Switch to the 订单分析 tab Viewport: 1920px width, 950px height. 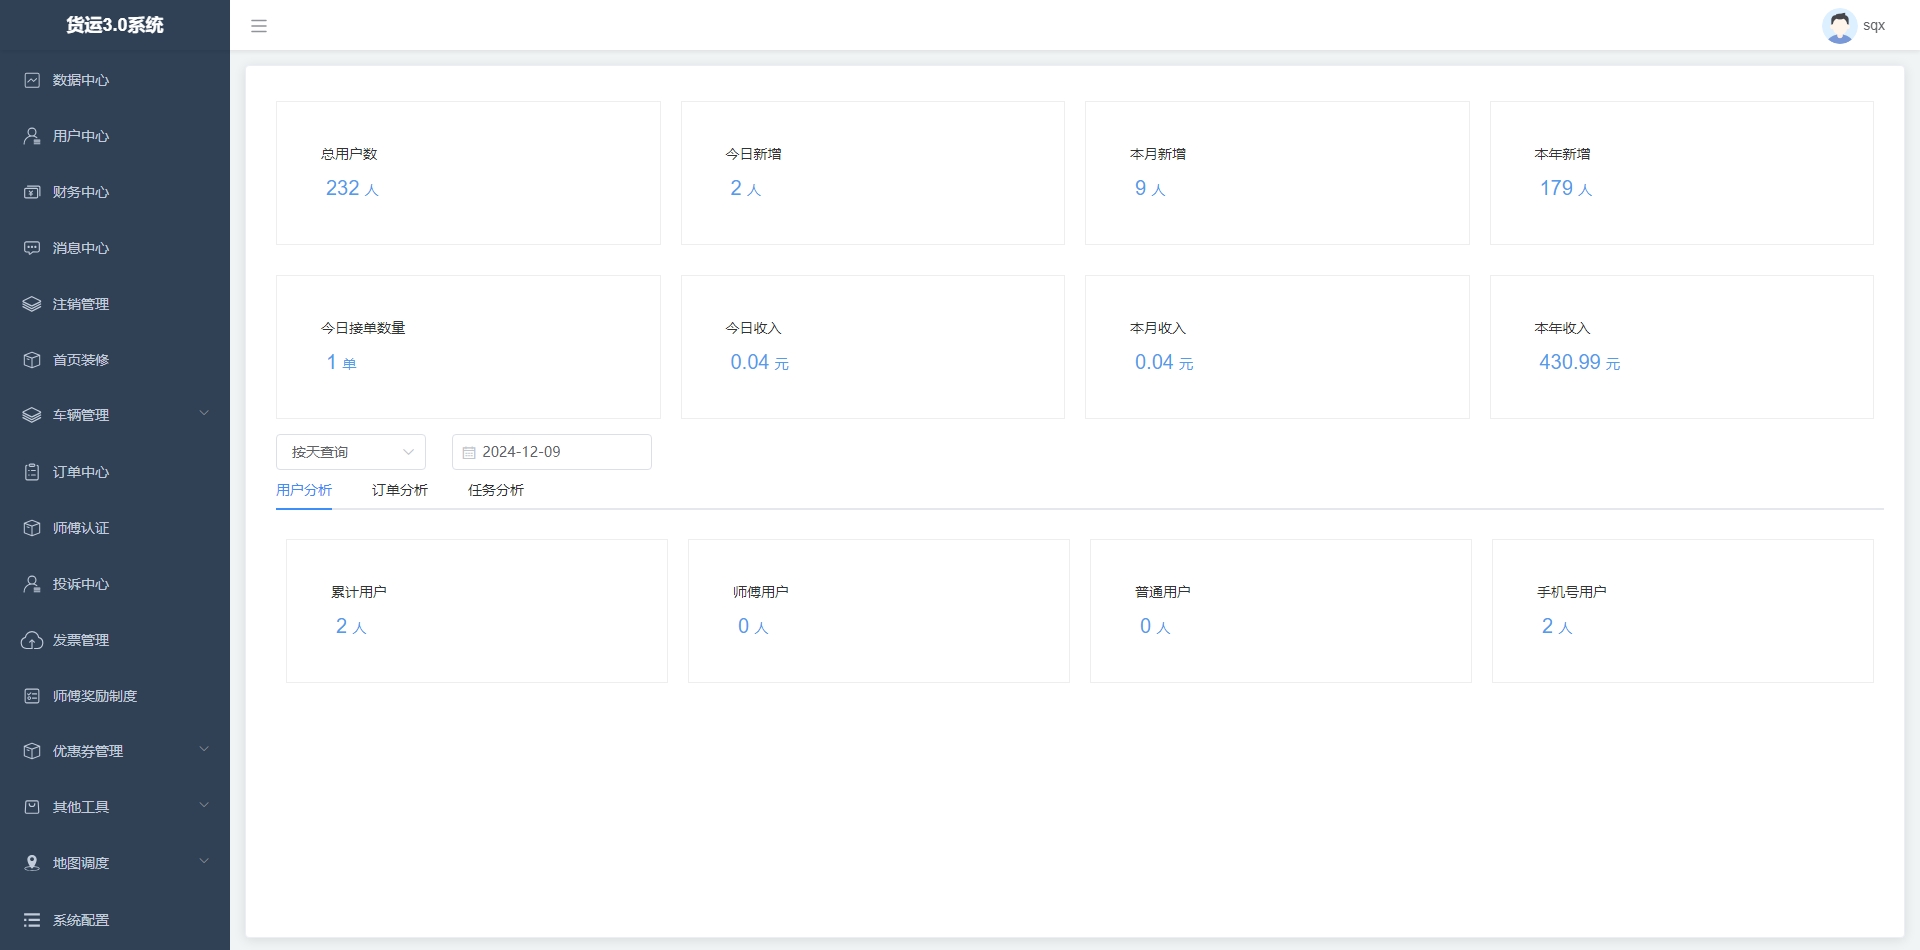tap(399, 490)
